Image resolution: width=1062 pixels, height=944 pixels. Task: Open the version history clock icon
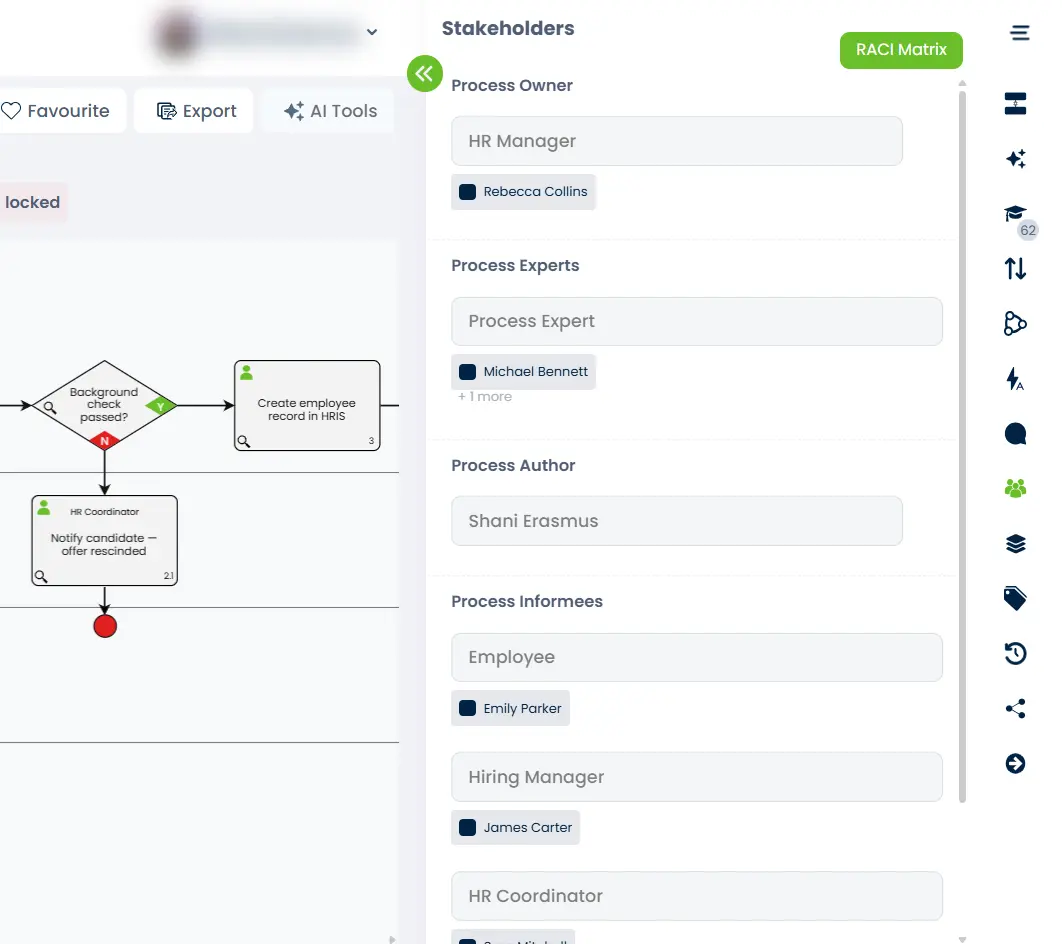[1015, 654]
